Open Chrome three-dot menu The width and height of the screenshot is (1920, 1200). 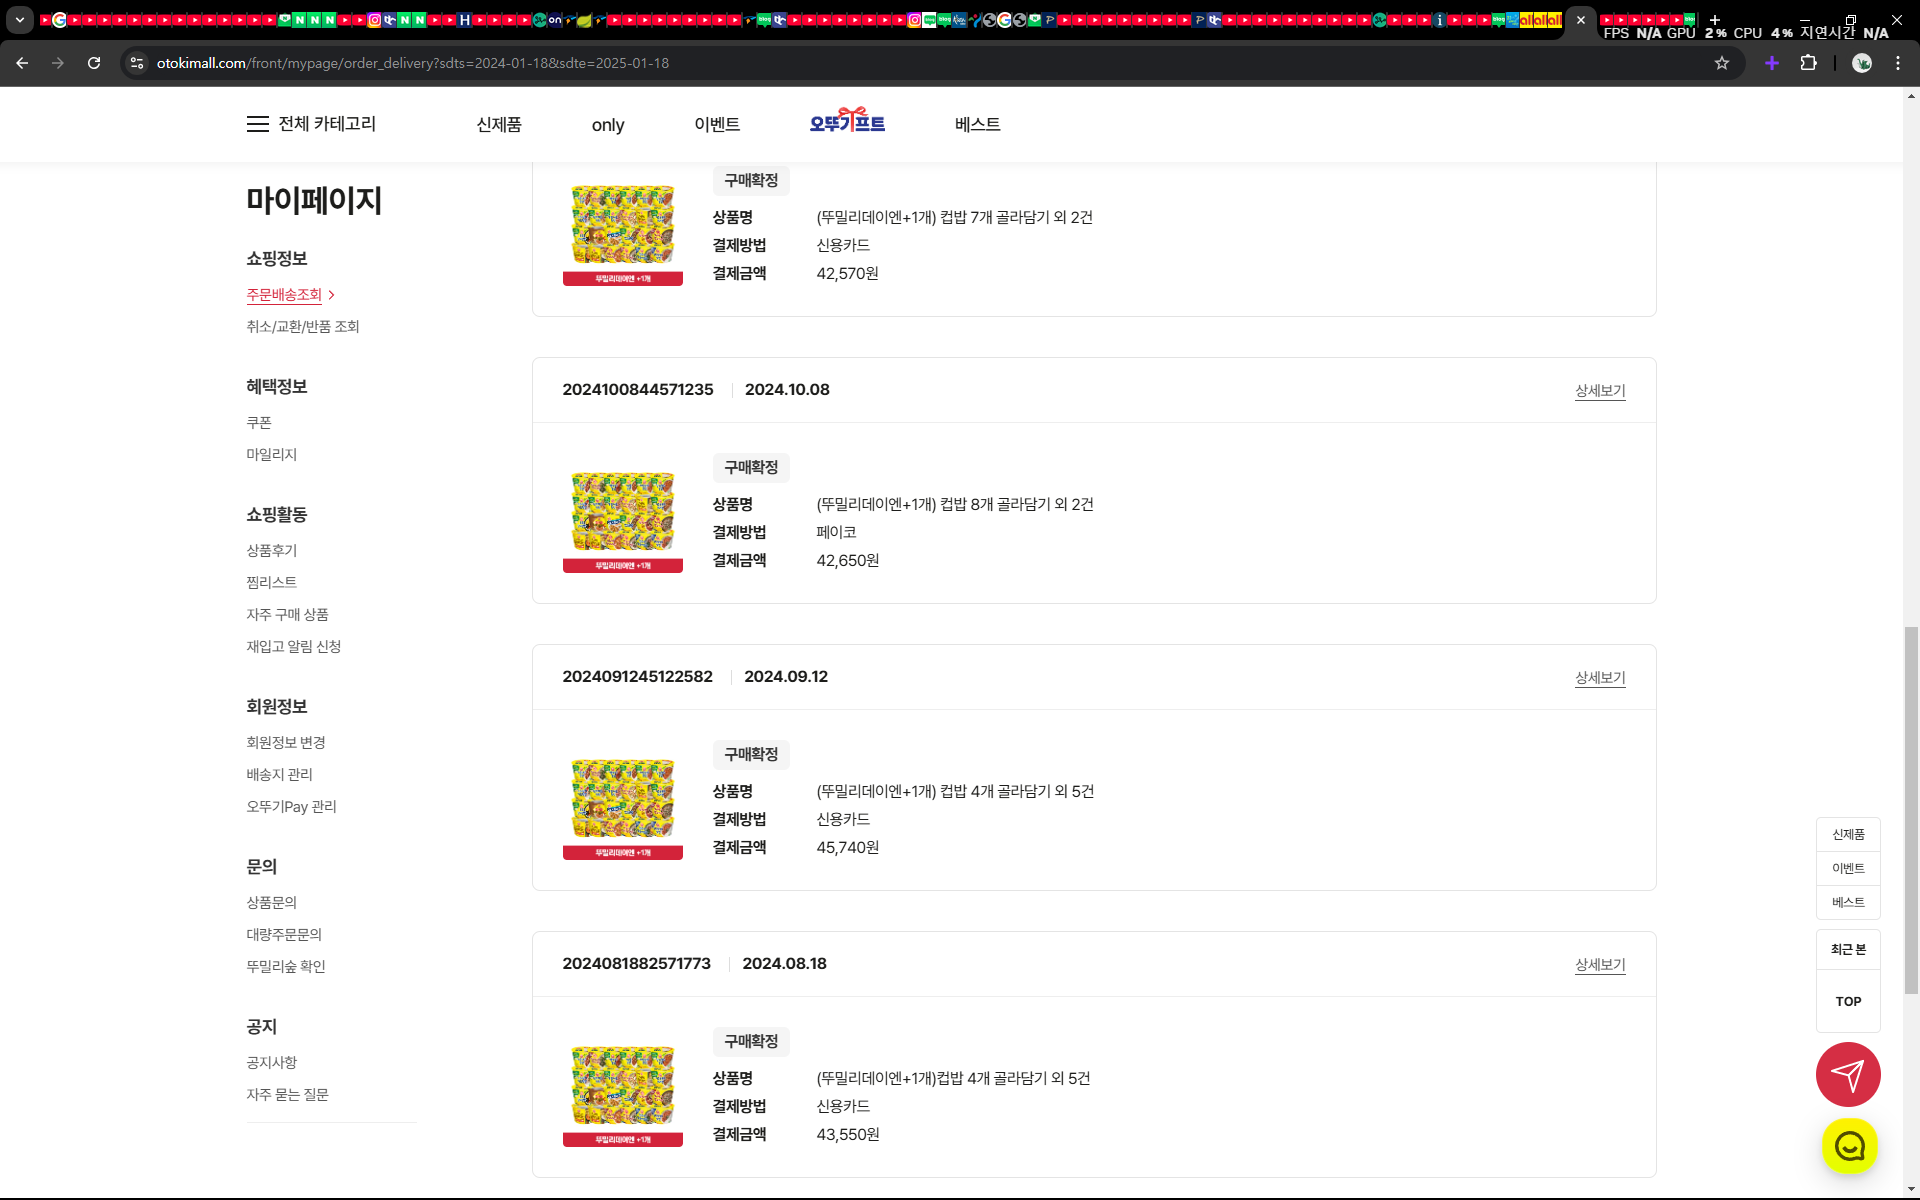[1897, 63]
